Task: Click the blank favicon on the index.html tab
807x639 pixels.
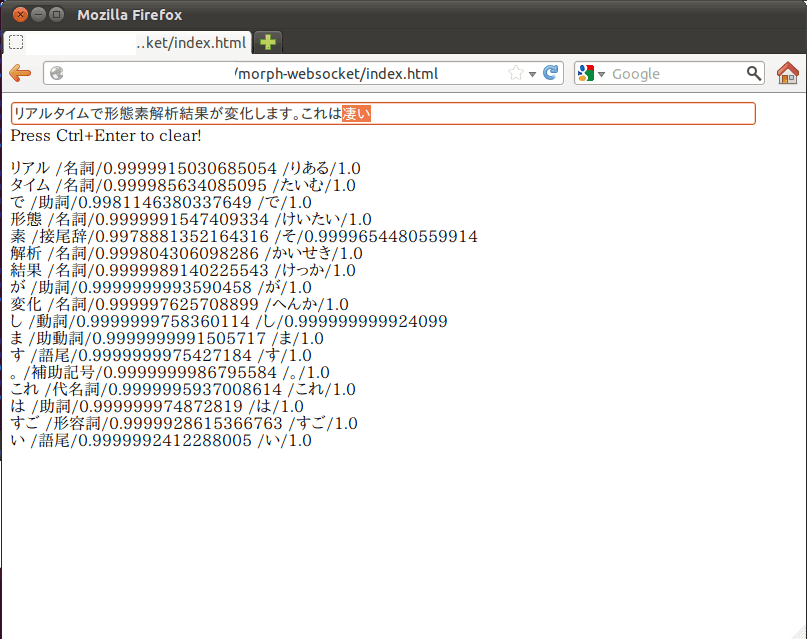Action: click(16, 42)
